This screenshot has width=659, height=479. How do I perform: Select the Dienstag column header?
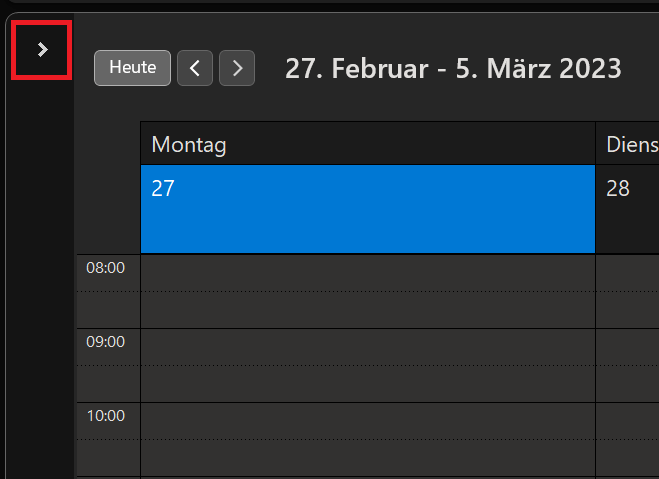click(627, 144)
